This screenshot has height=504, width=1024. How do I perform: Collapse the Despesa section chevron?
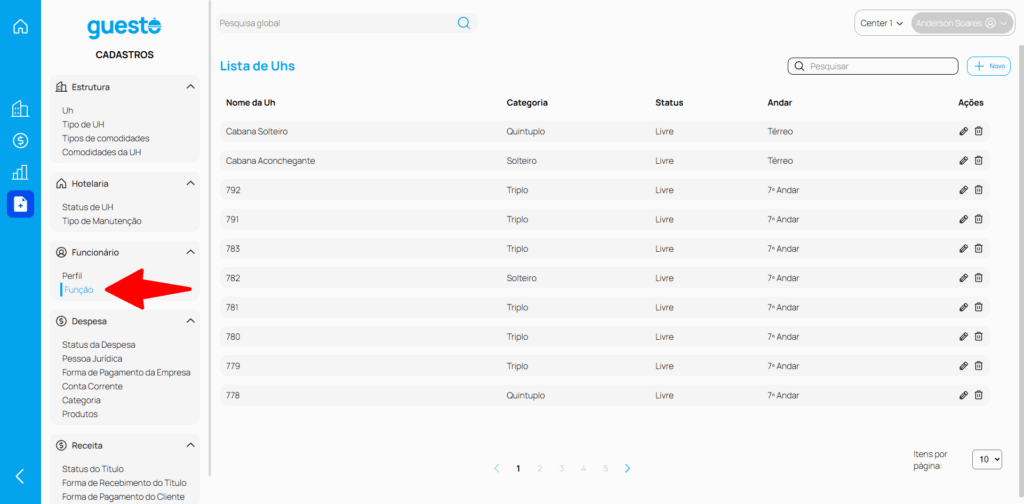pos(190,321)
